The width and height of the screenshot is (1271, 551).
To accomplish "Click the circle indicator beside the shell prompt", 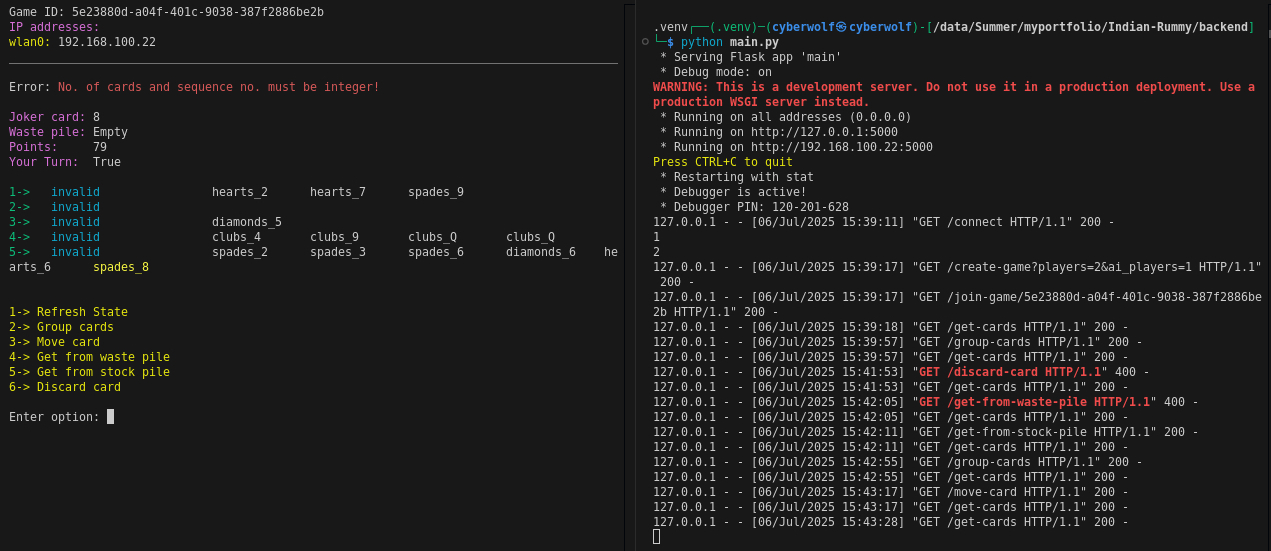I will (645, 42).
